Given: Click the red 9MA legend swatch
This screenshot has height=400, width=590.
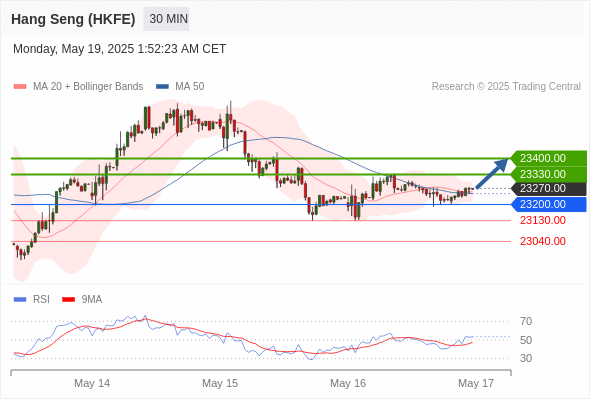Looking at the screenshot, I should [x=68, y=300].
